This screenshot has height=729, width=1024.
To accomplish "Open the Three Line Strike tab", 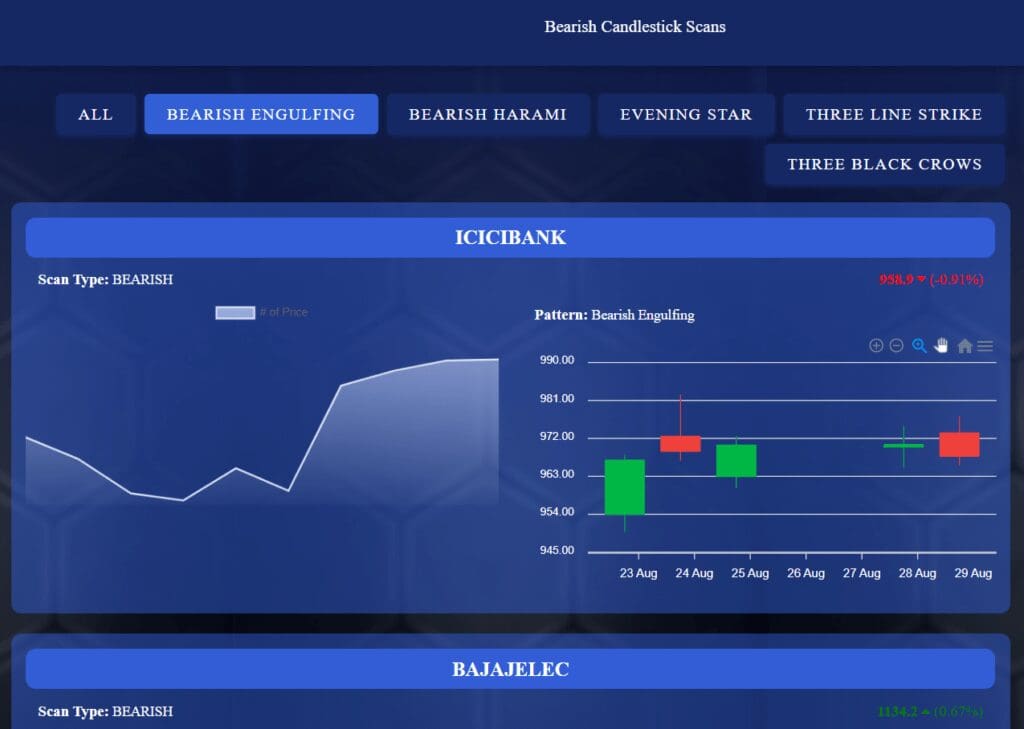I will pos(893,114).
